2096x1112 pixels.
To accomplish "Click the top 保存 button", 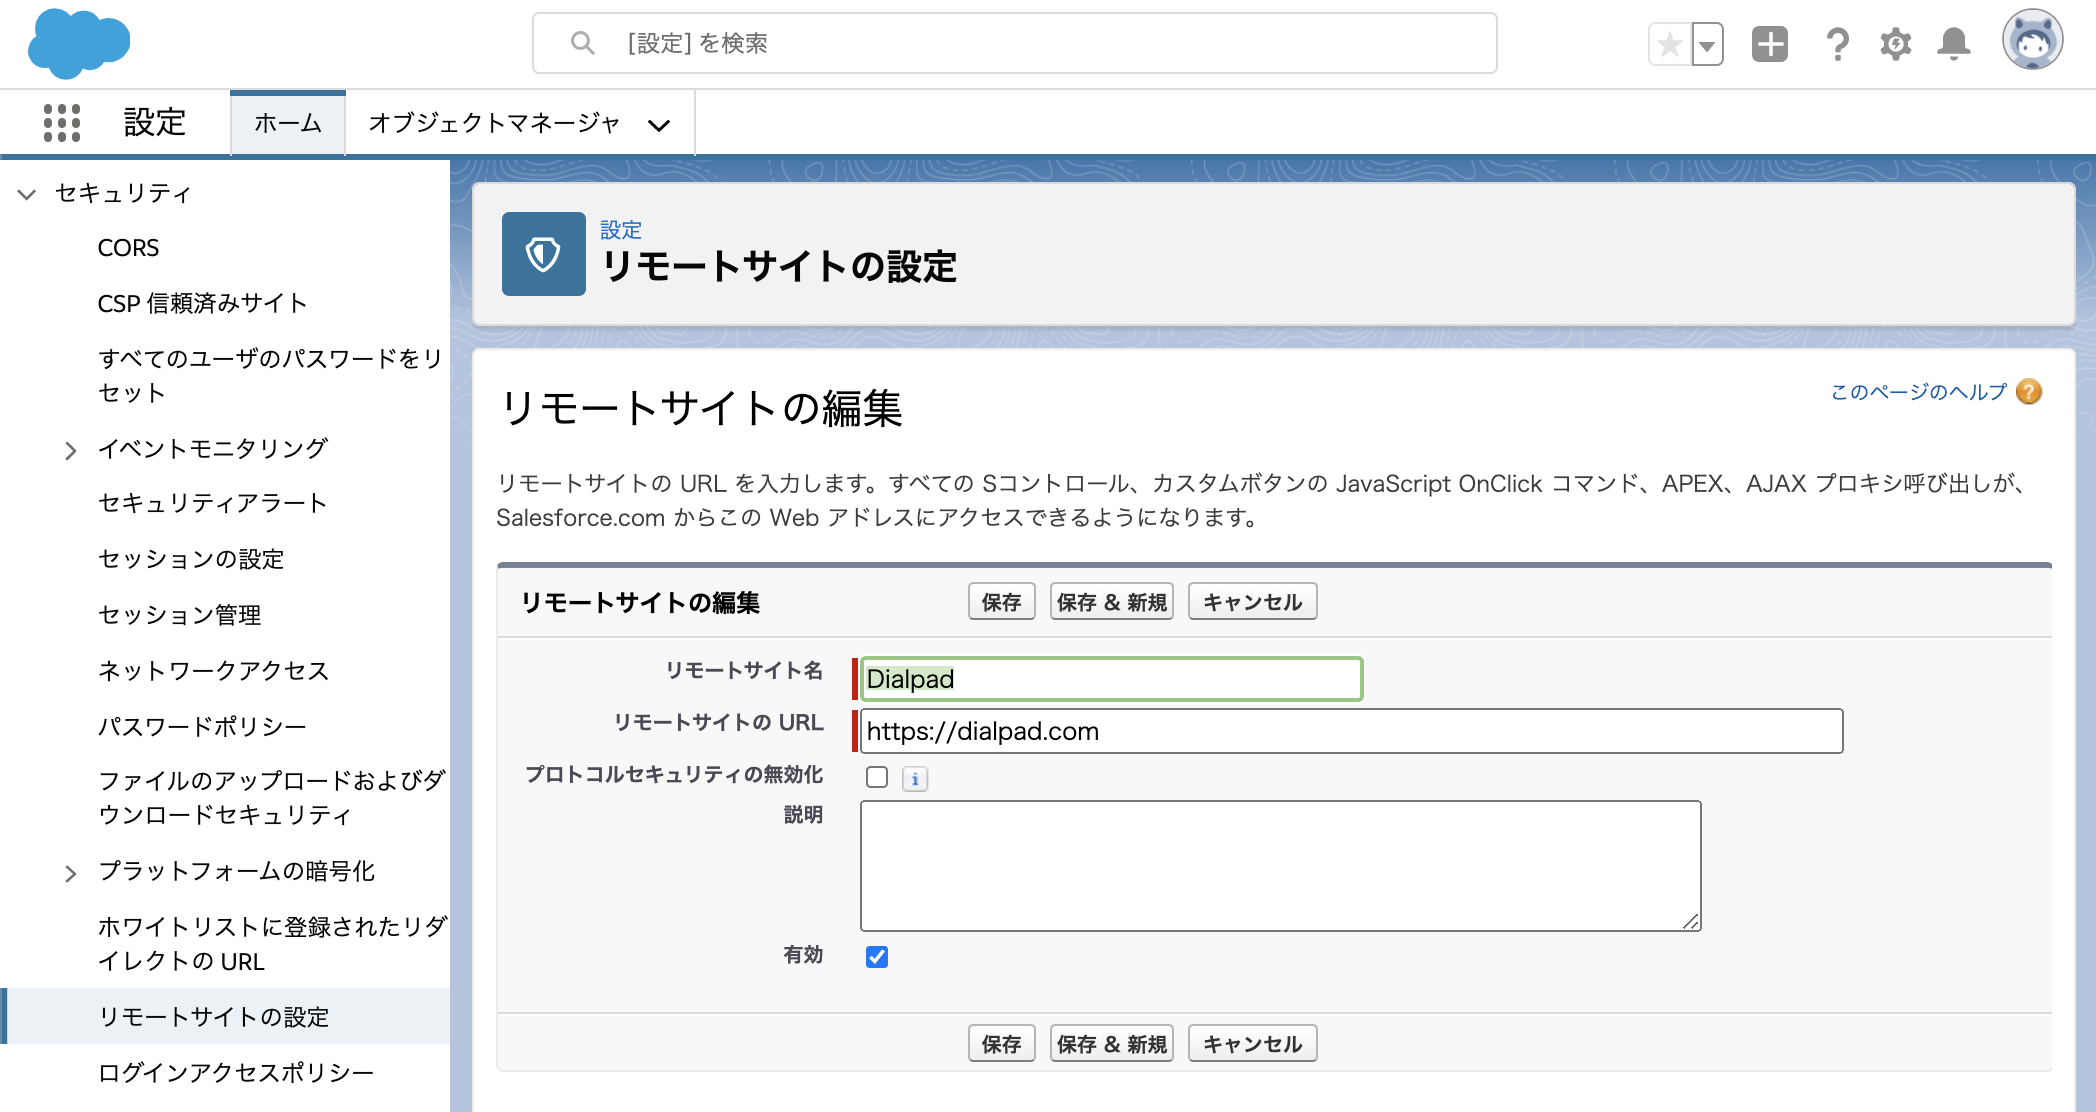I will [x=1001, y=602].
